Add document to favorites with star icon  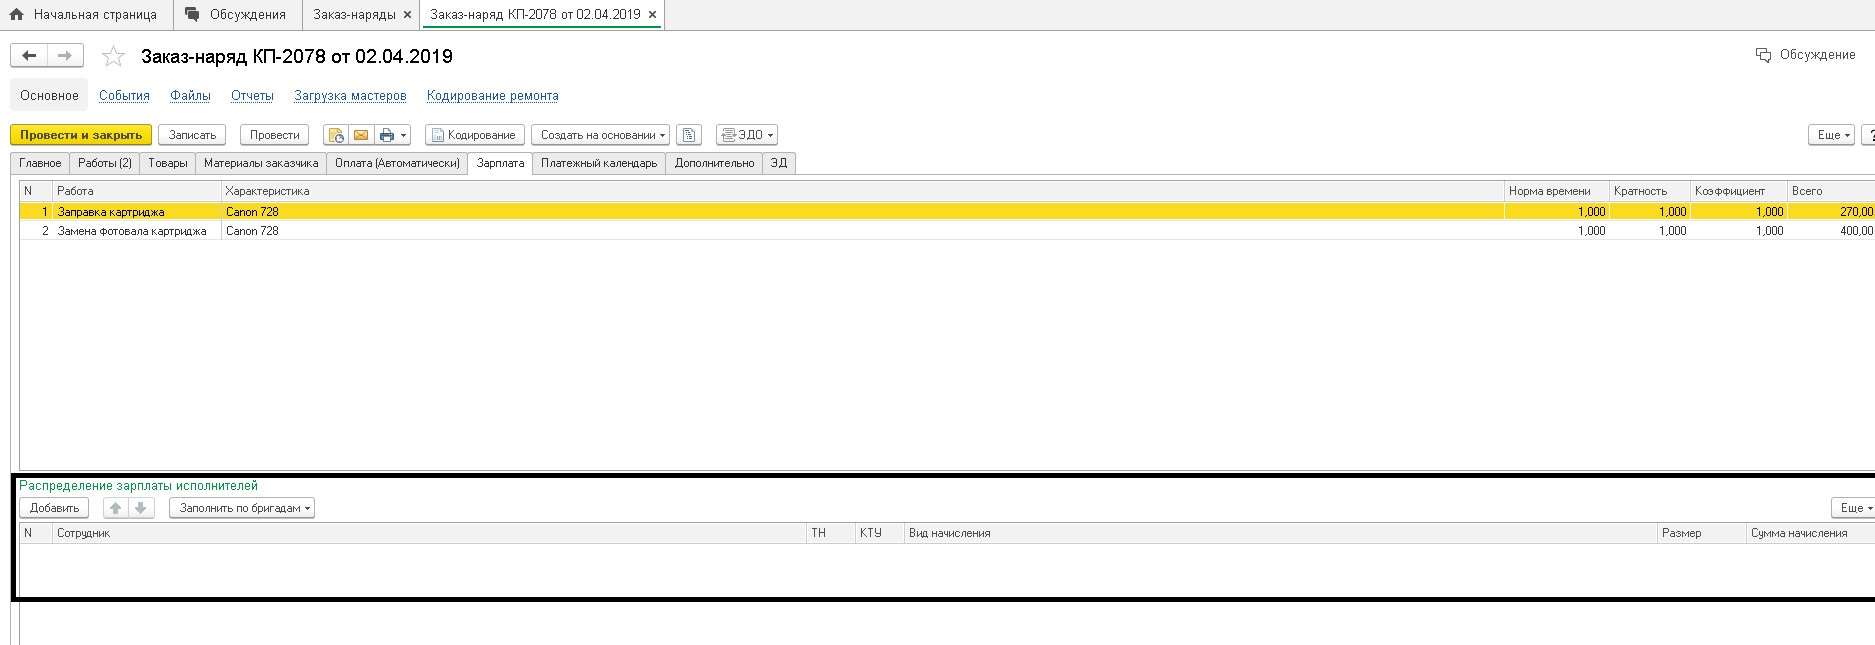pos(114,57)
